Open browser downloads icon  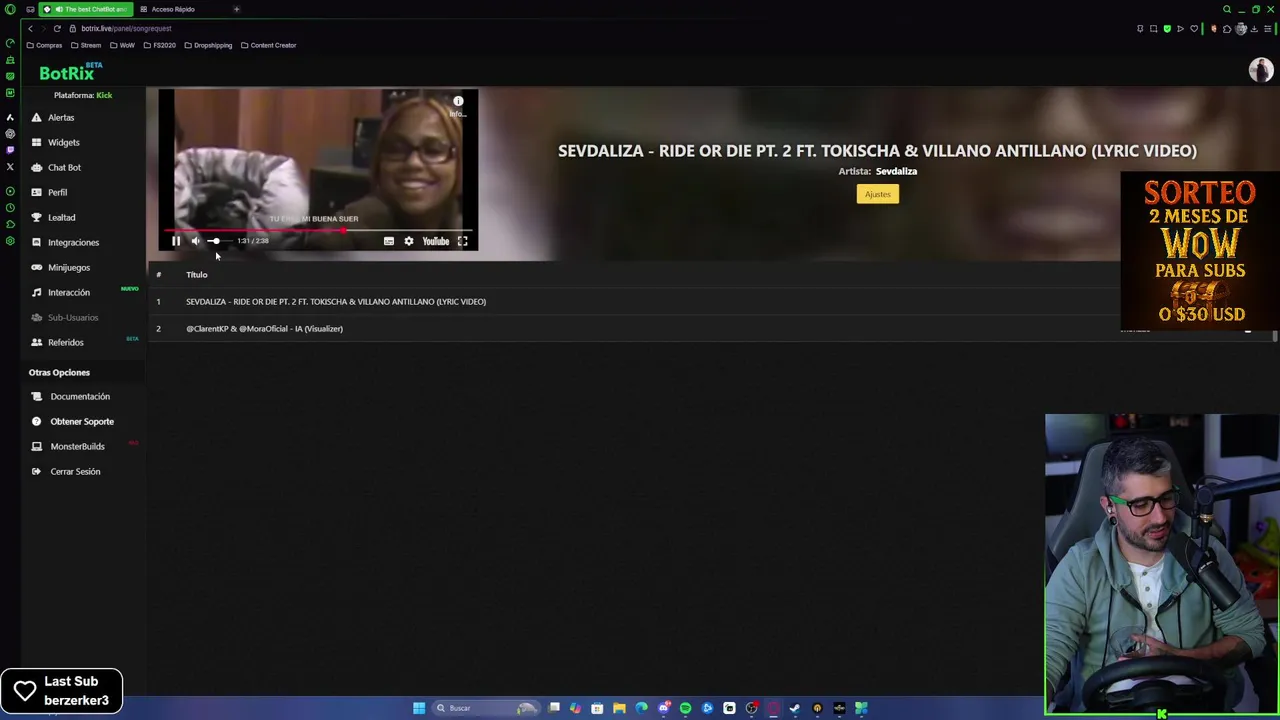[1254, 29]
